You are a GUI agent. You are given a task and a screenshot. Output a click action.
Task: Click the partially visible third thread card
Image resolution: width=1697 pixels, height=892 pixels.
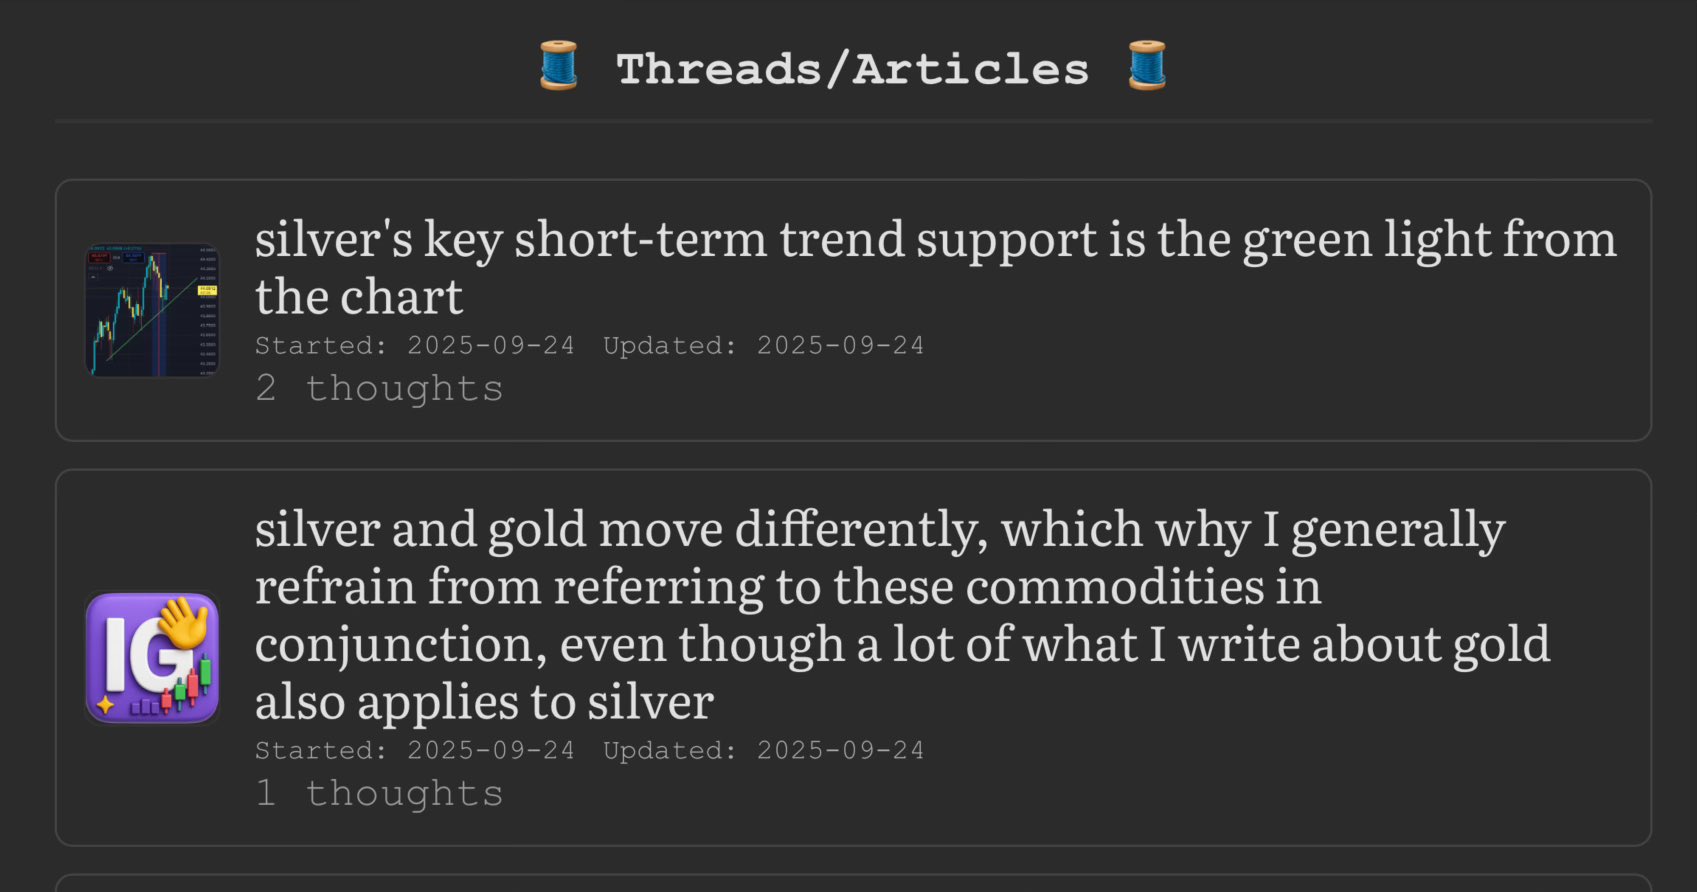pyautogui.click(x=852, y=883)
